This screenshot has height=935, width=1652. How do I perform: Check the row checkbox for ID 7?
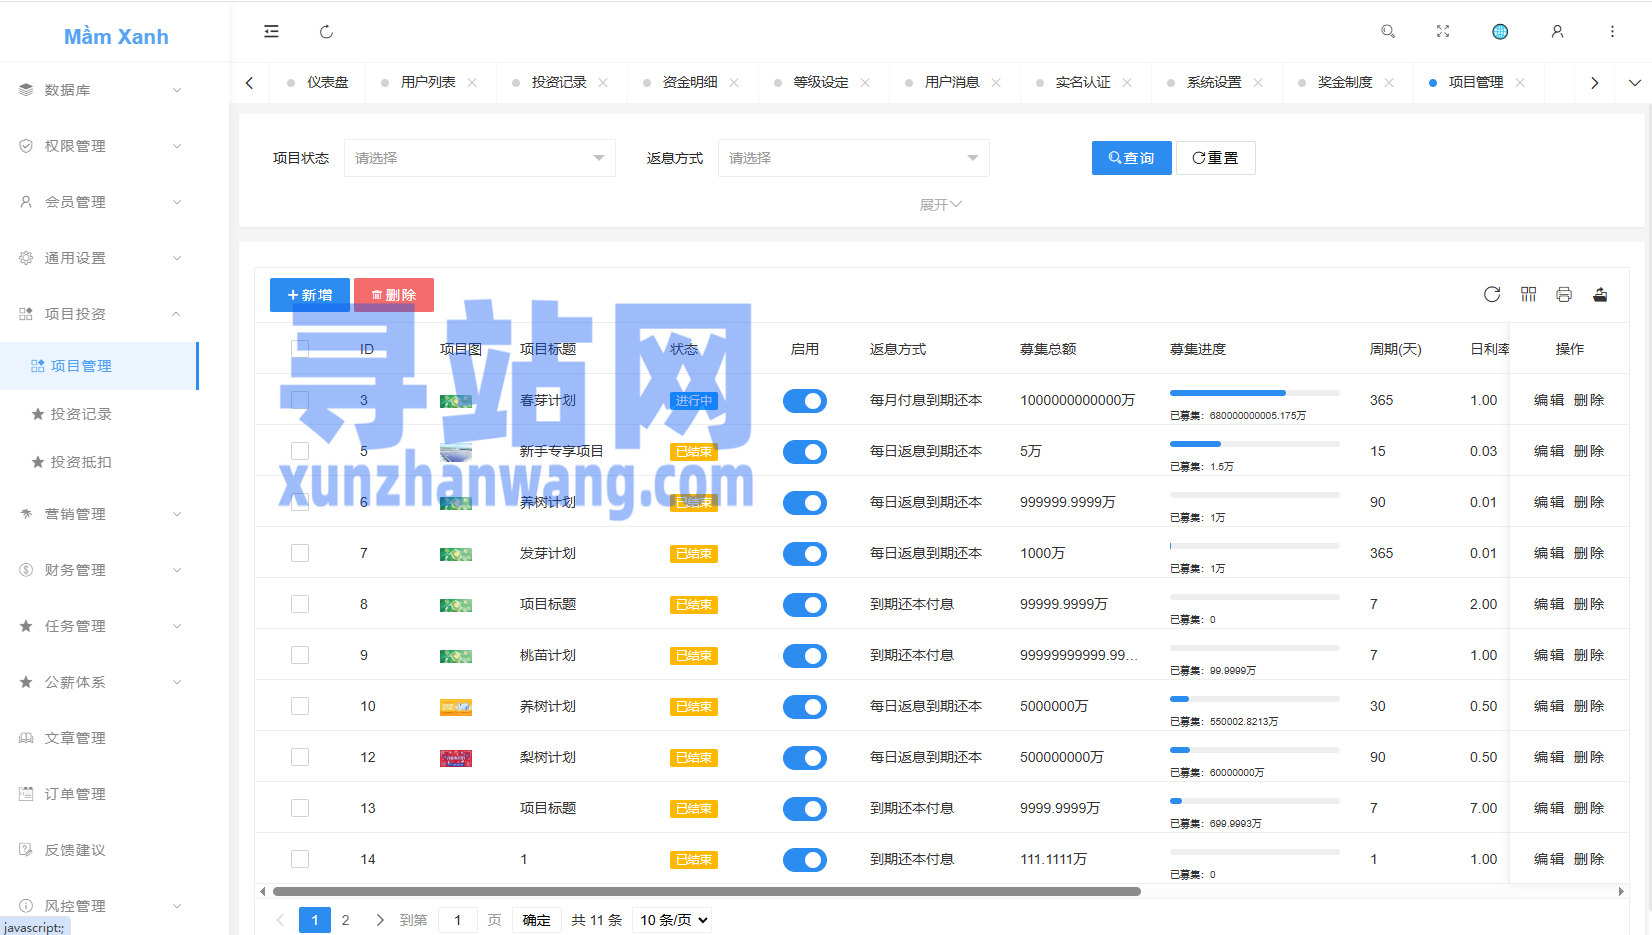pyautogui.click(x=300, y=553)
